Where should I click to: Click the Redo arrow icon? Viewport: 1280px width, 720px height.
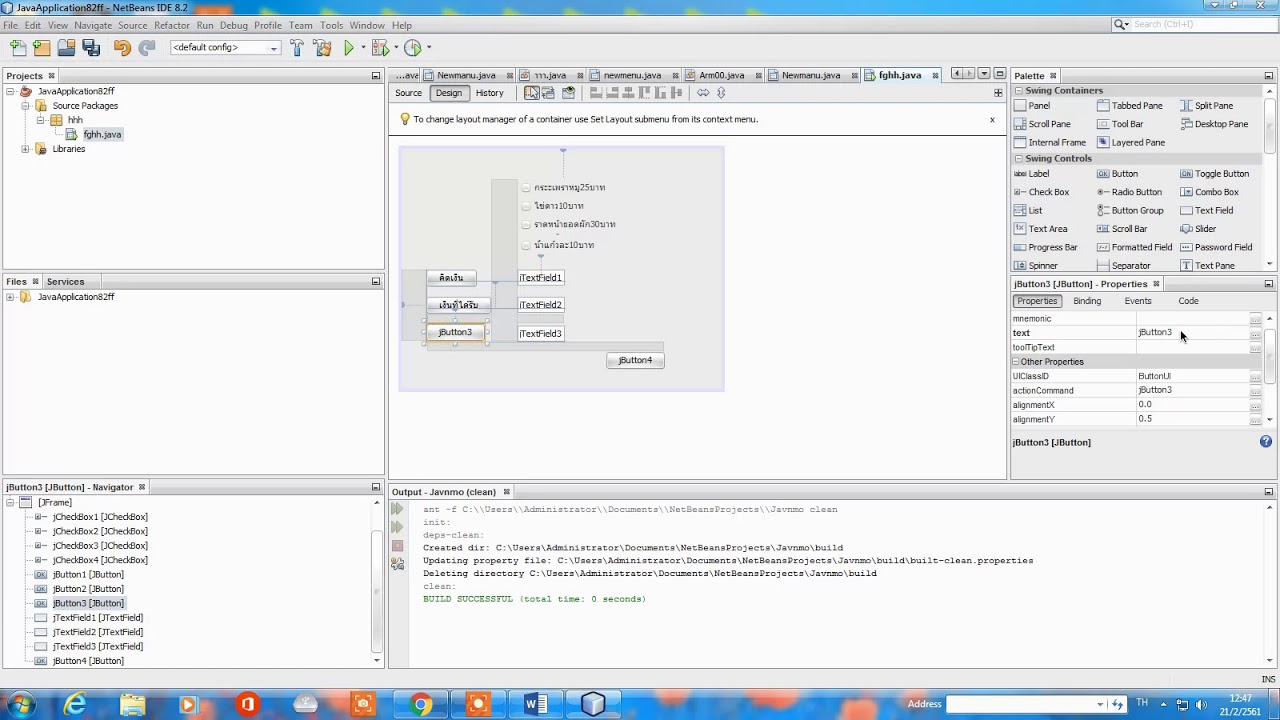(x=147, y=47)
